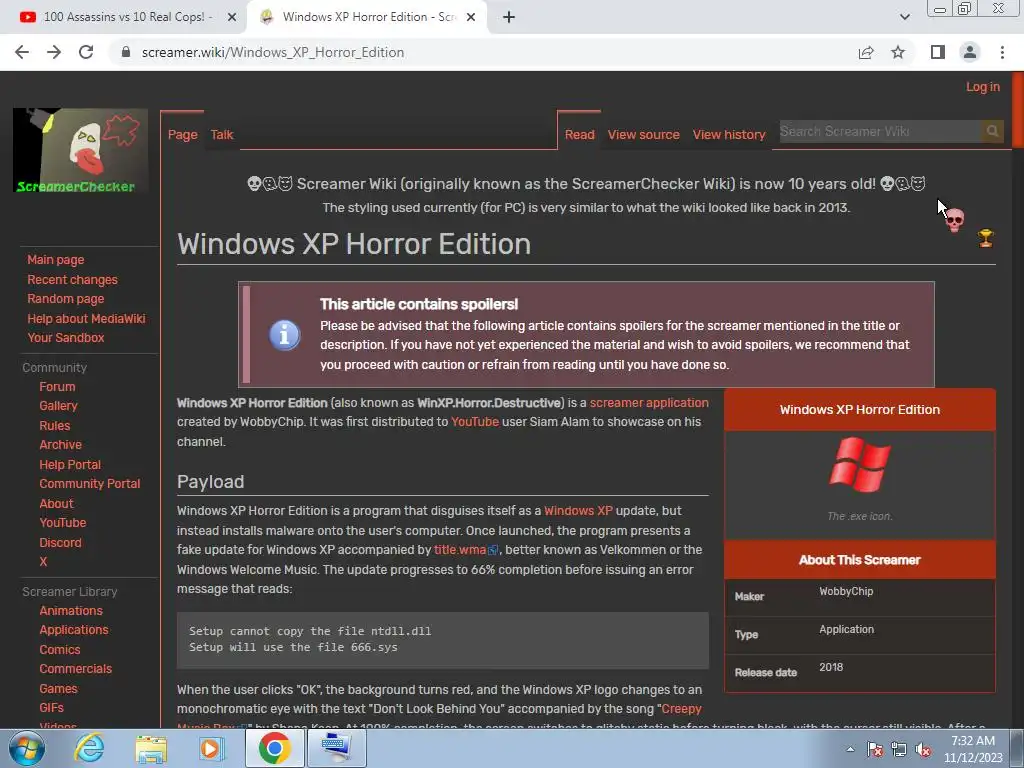
Task: Close the YouTube tab
Action: pyautogui.click(x=232, y=17)
